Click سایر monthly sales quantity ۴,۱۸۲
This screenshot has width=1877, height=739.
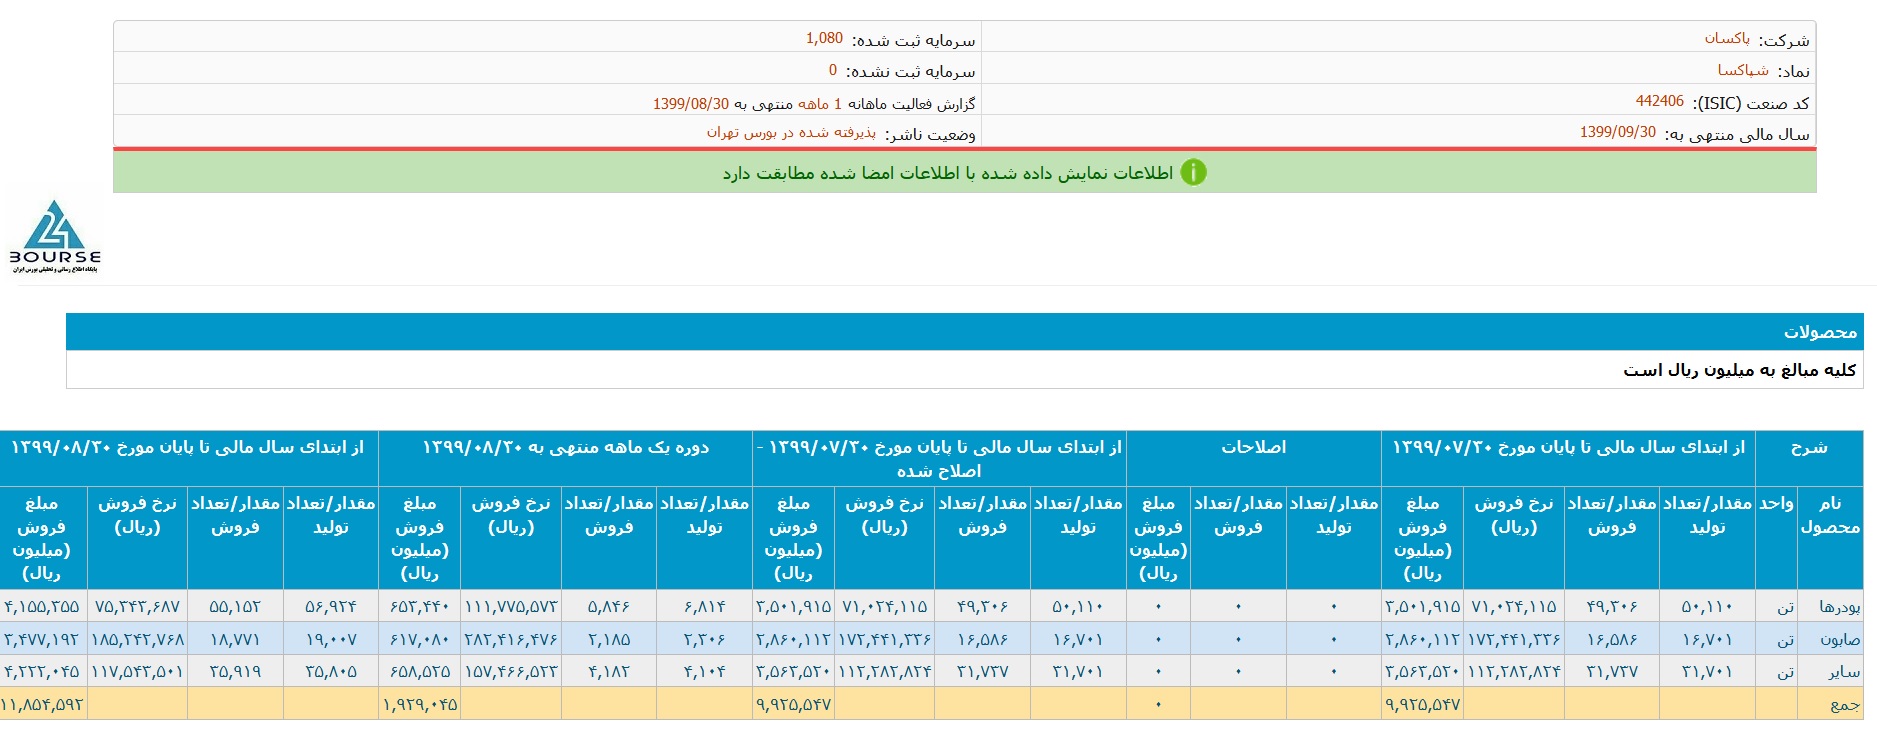click(609, 671)
